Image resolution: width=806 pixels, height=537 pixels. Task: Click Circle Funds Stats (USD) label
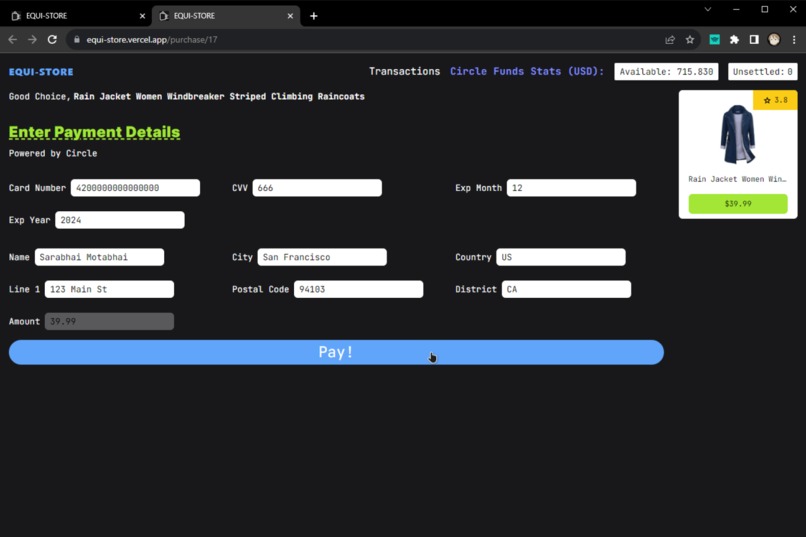coord(527,71)
